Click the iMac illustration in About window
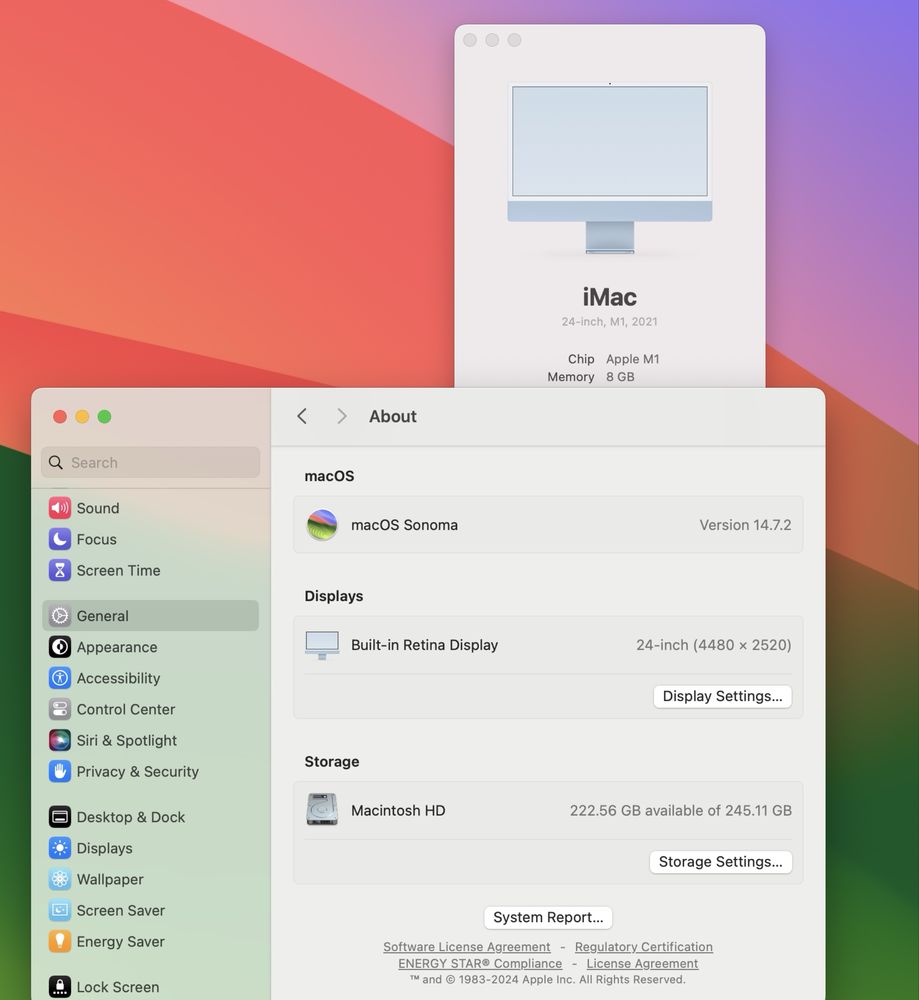The image size is (919, 1000). coord(610,168)
